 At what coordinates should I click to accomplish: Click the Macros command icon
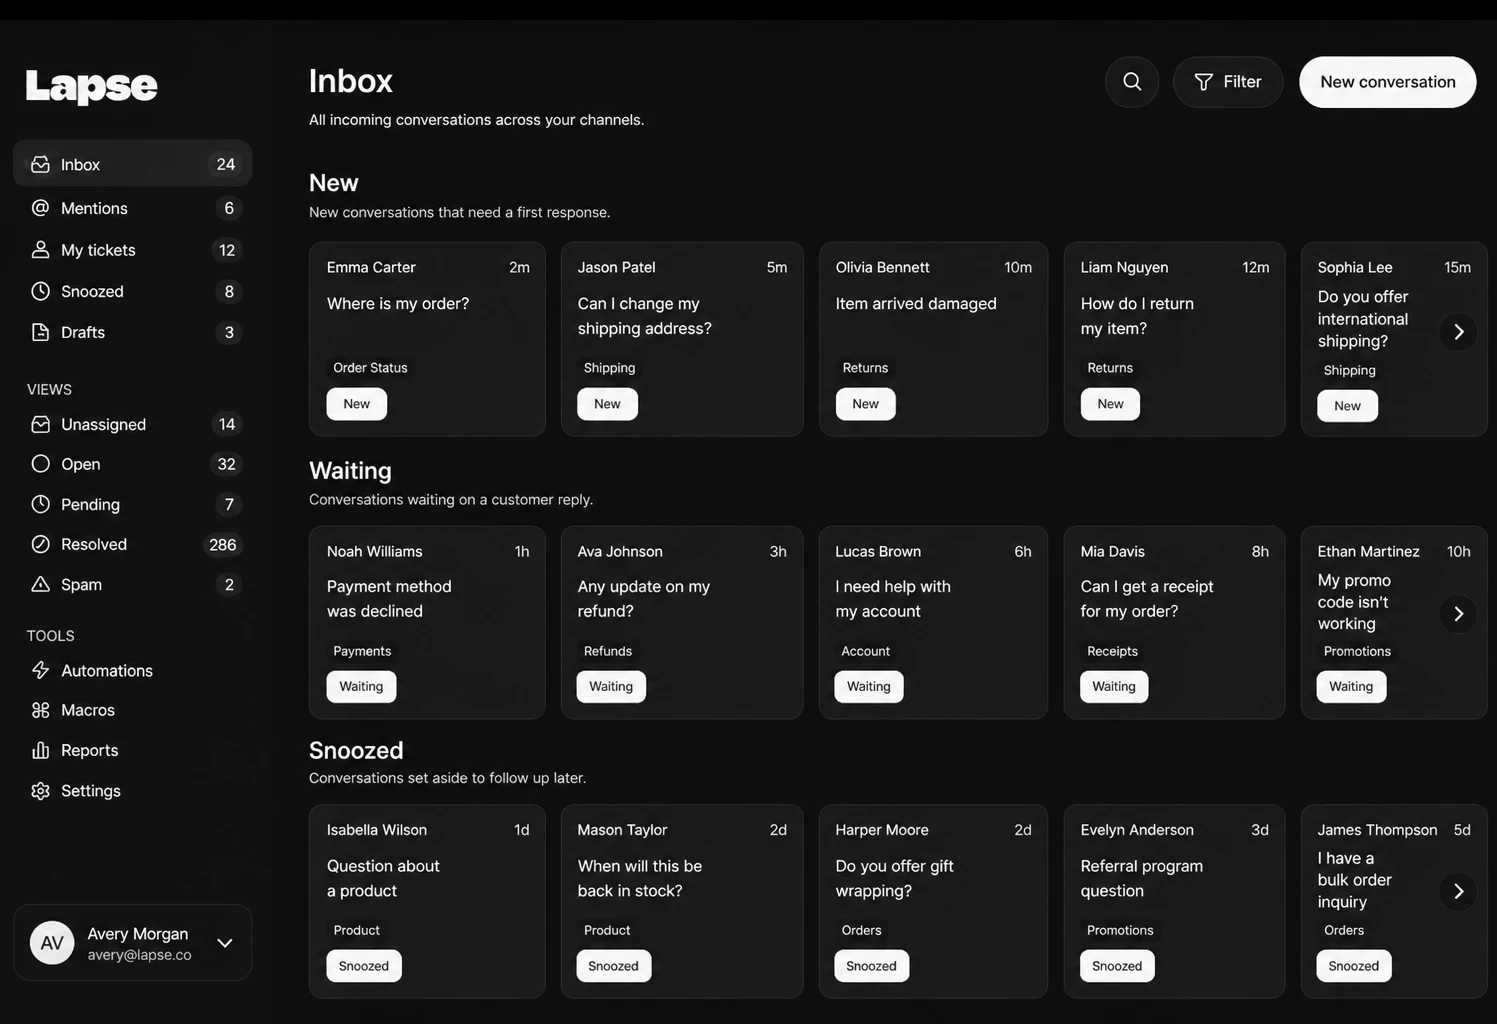[40, 710]
